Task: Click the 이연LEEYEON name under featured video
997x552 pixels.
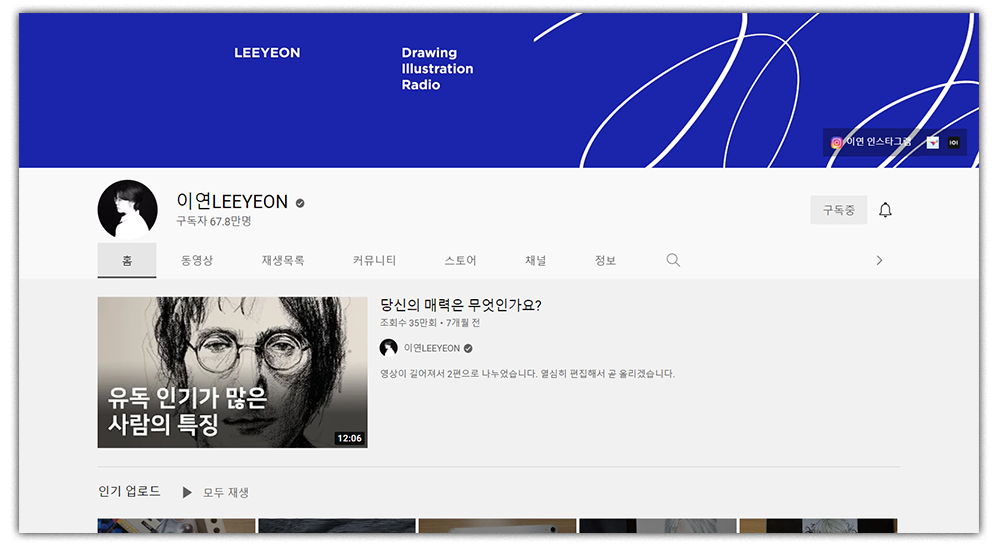Action: coord(432,348)
